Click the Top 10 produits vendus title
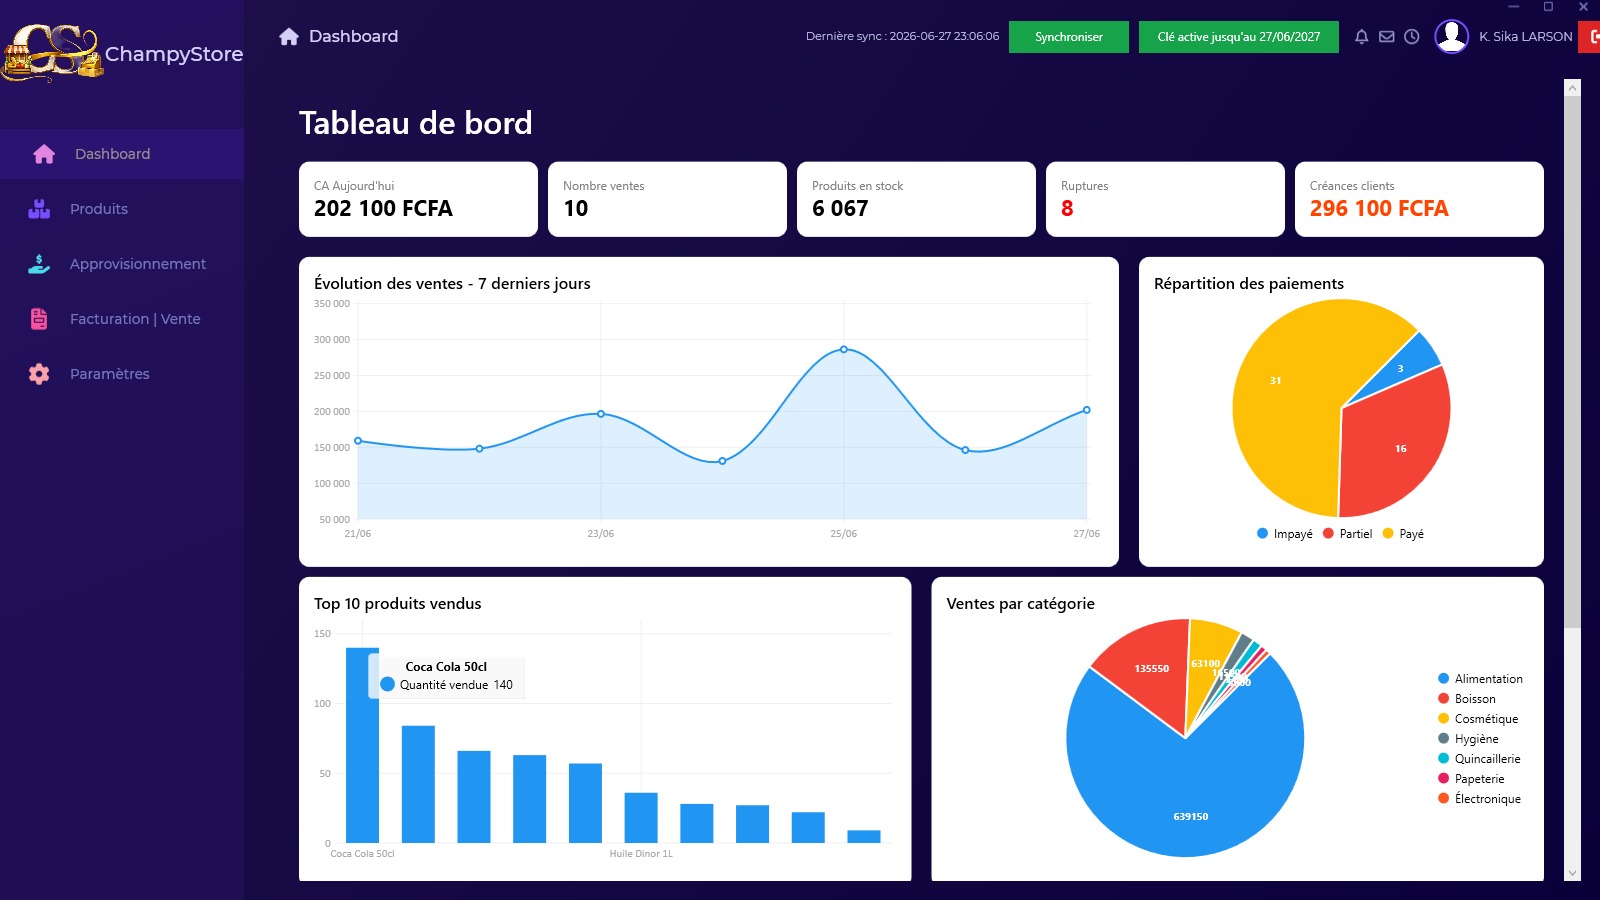The height and width of the screenshot is (900, 1600). (397, 604)
